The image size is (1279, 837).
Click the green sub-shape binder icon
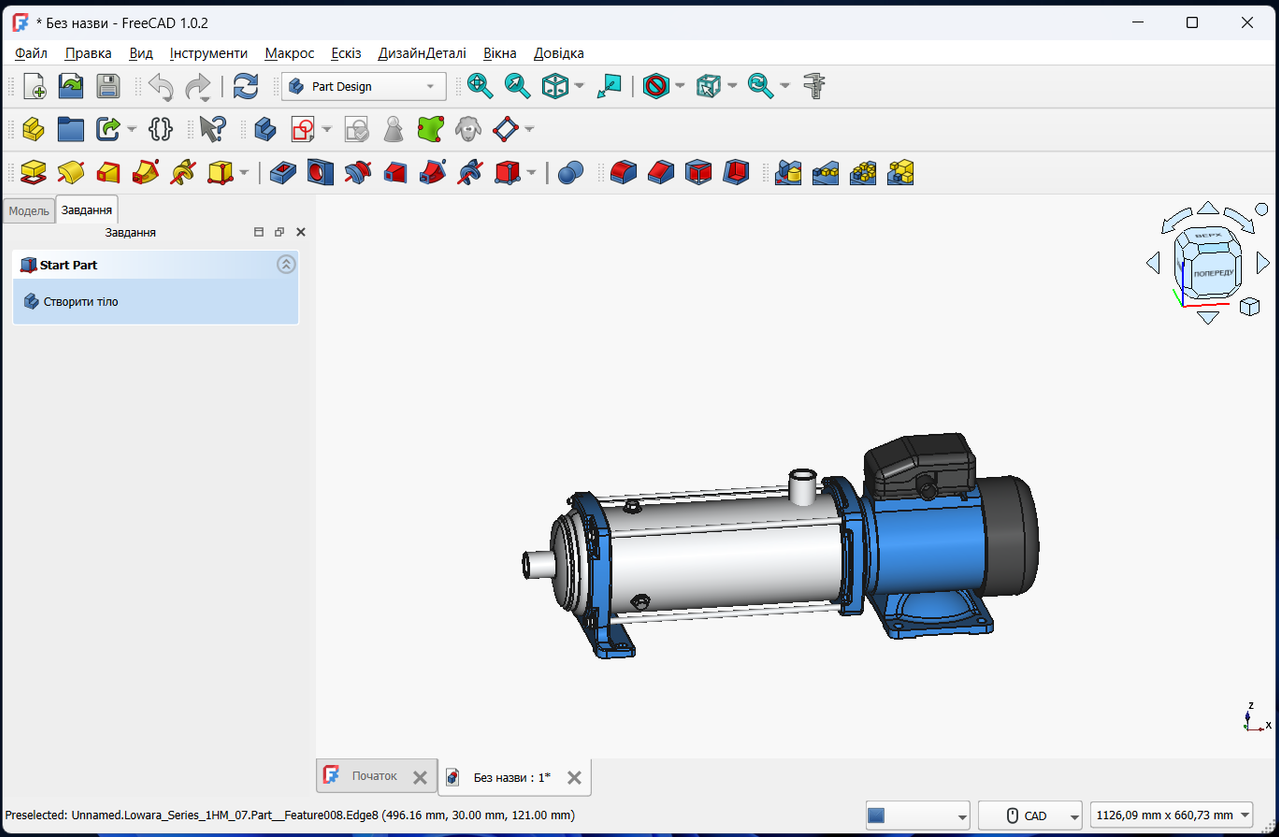430,129
